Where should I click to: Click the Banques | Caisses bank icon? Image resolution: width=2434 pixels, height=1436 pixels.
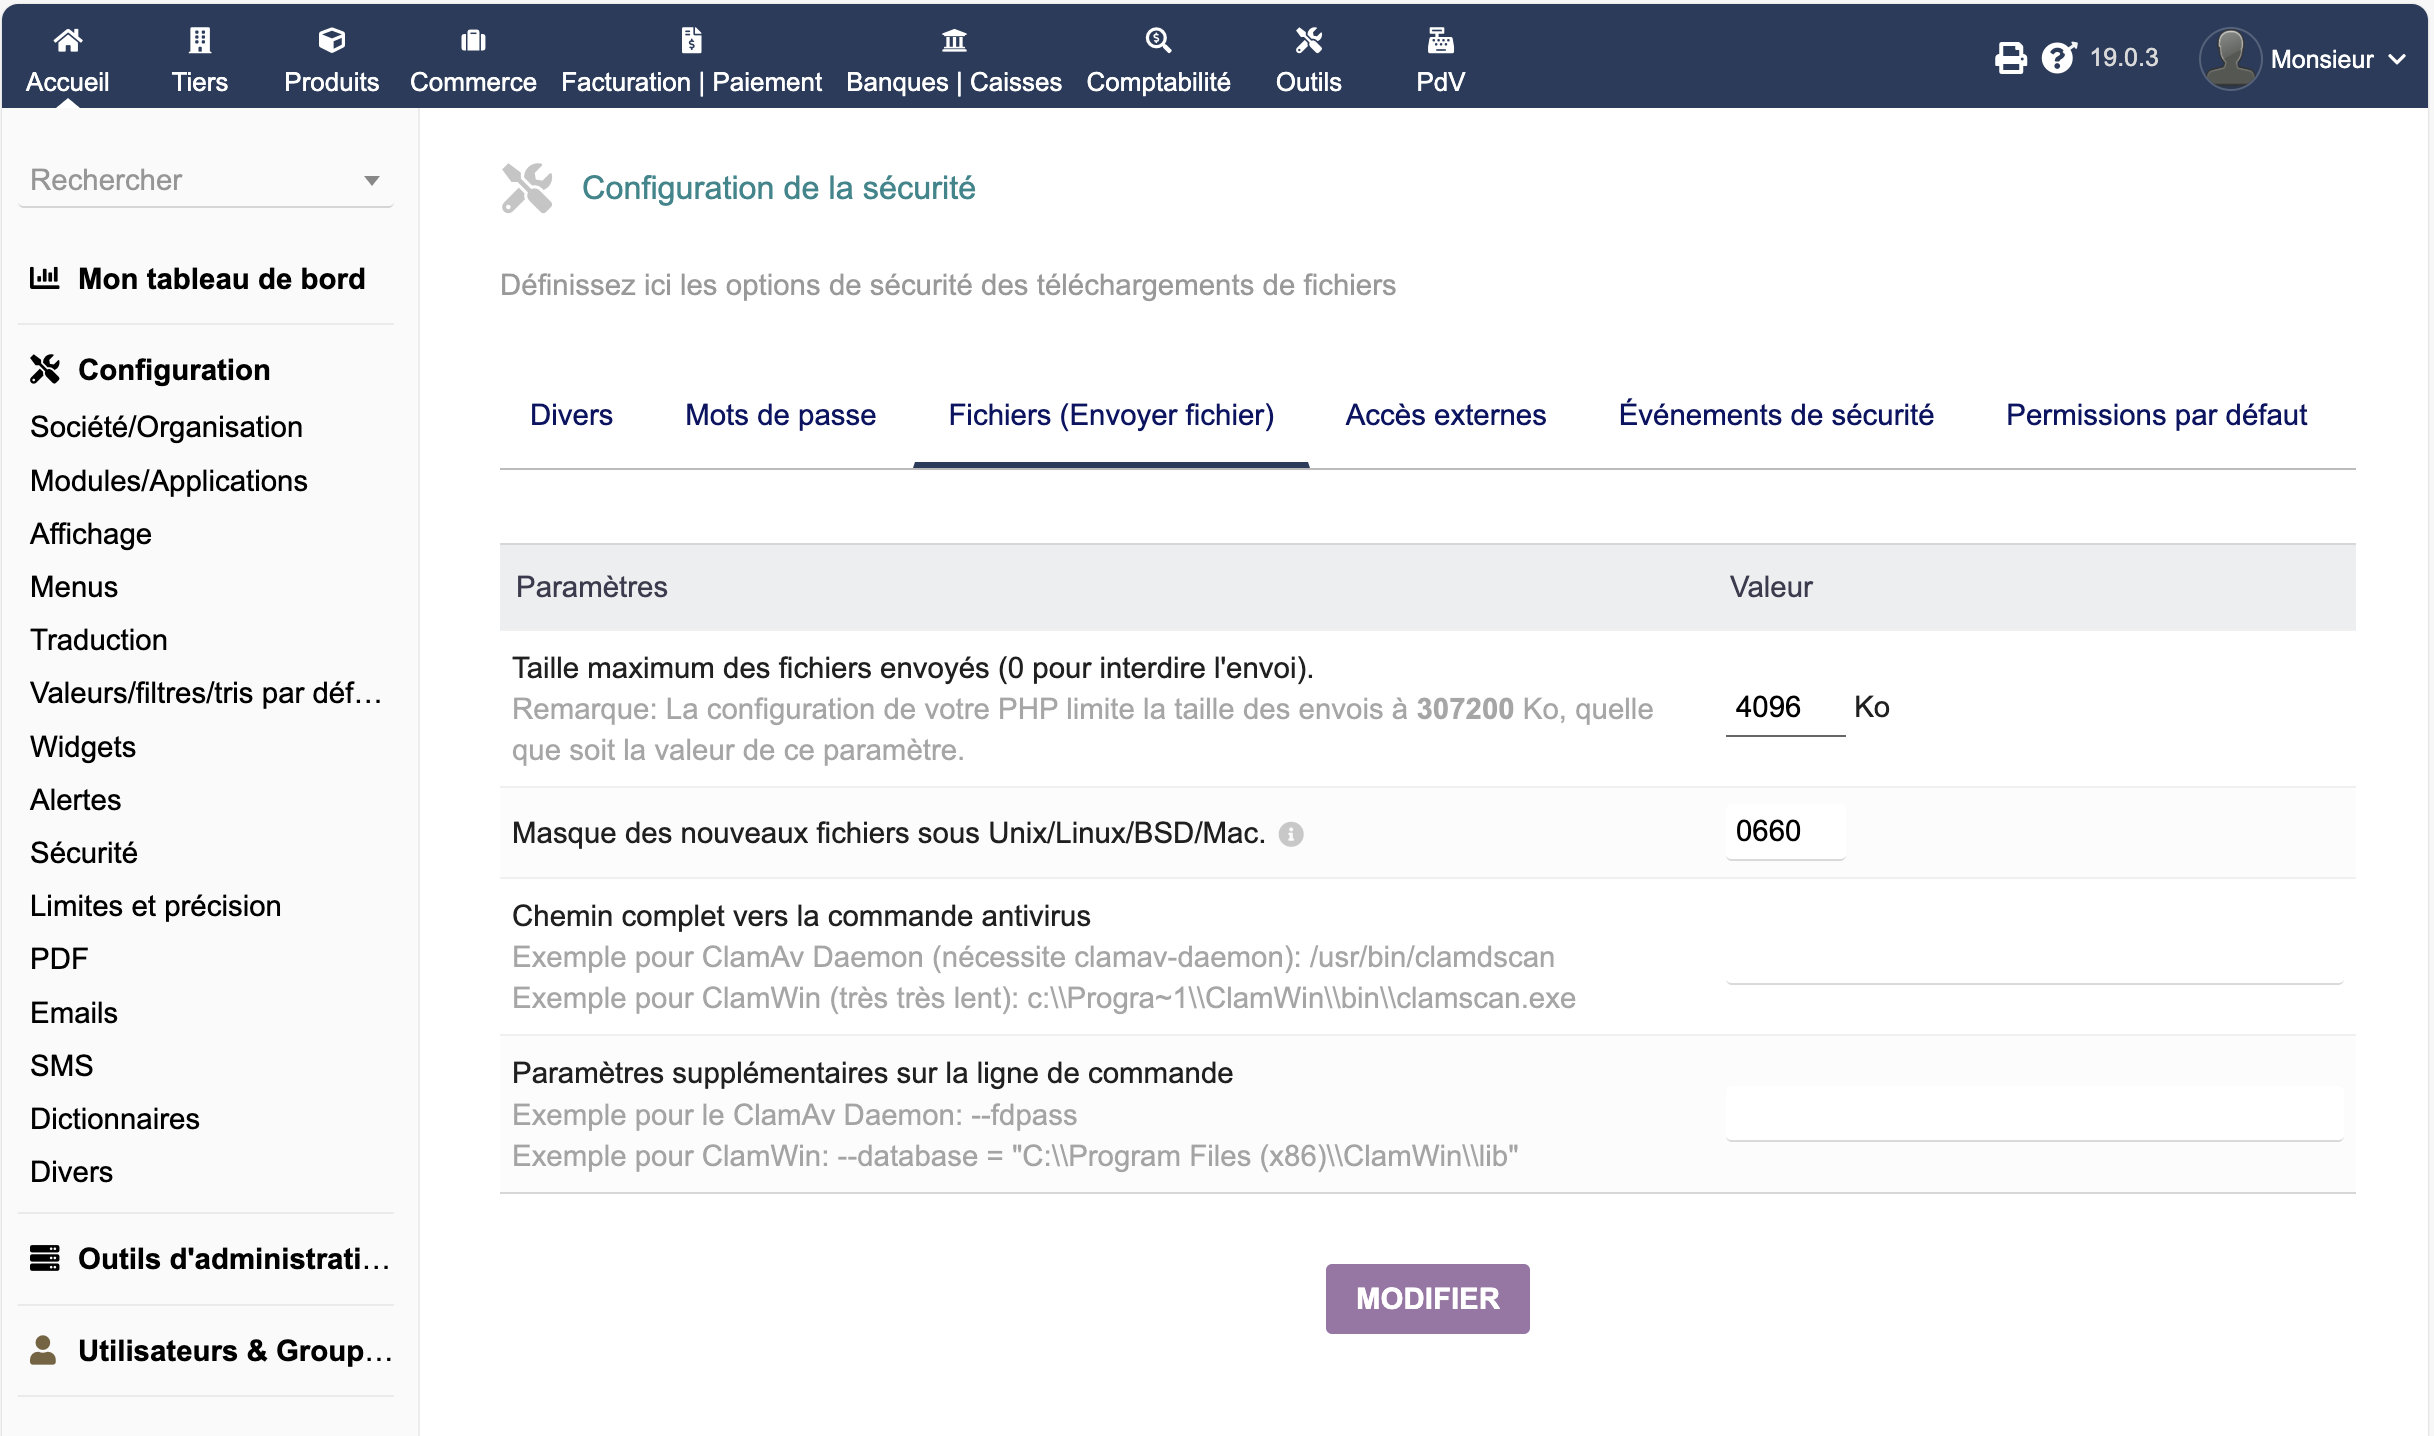(954, 40)
